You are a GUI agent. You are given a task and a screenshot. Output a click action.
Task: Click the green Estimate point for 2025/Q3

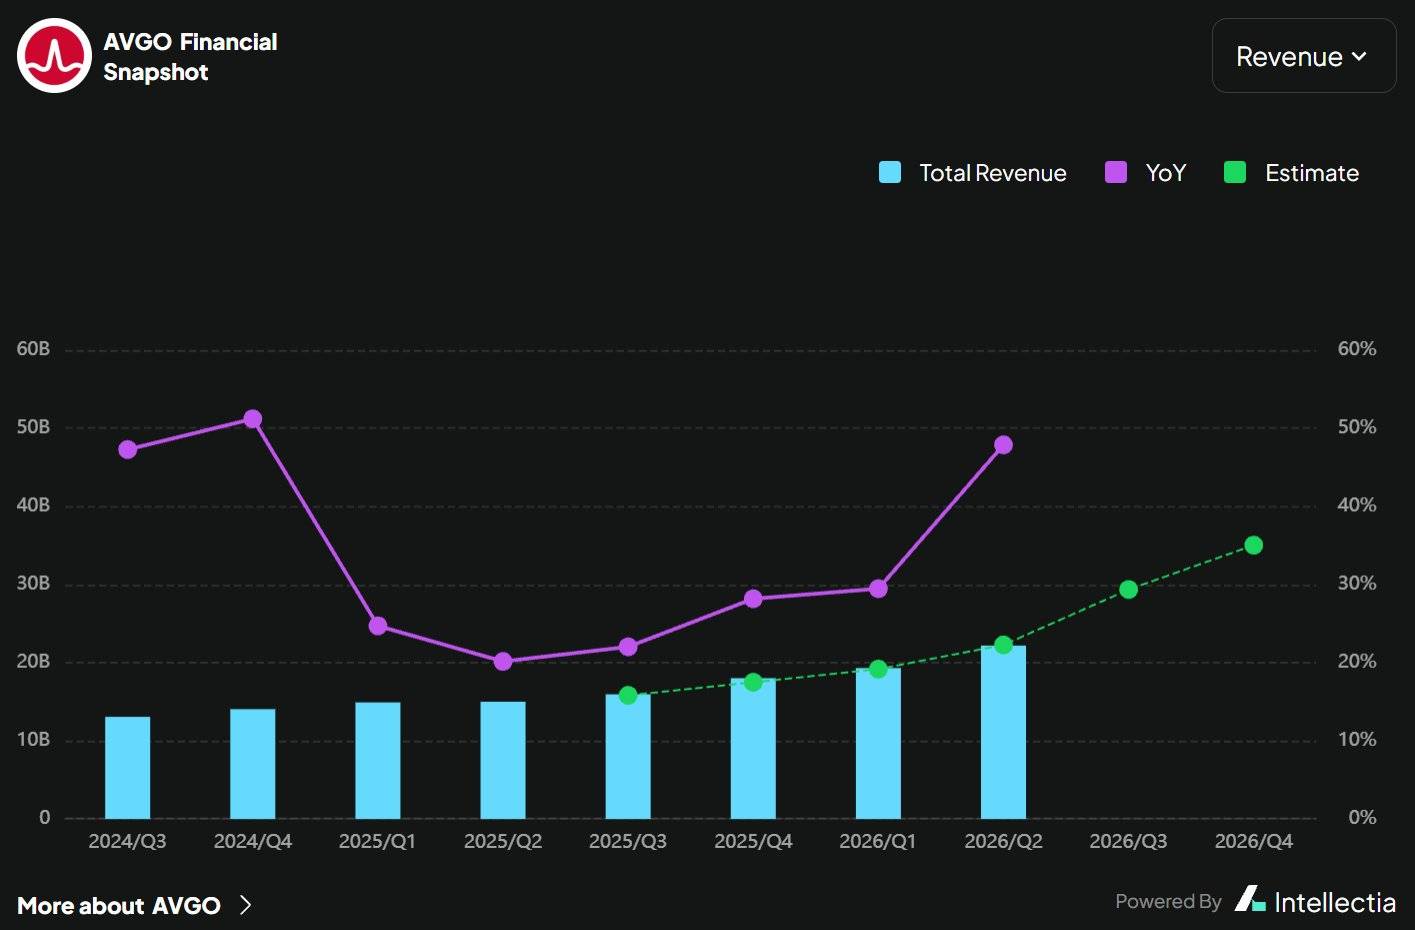pyautogui.click(x=628, y=695)
